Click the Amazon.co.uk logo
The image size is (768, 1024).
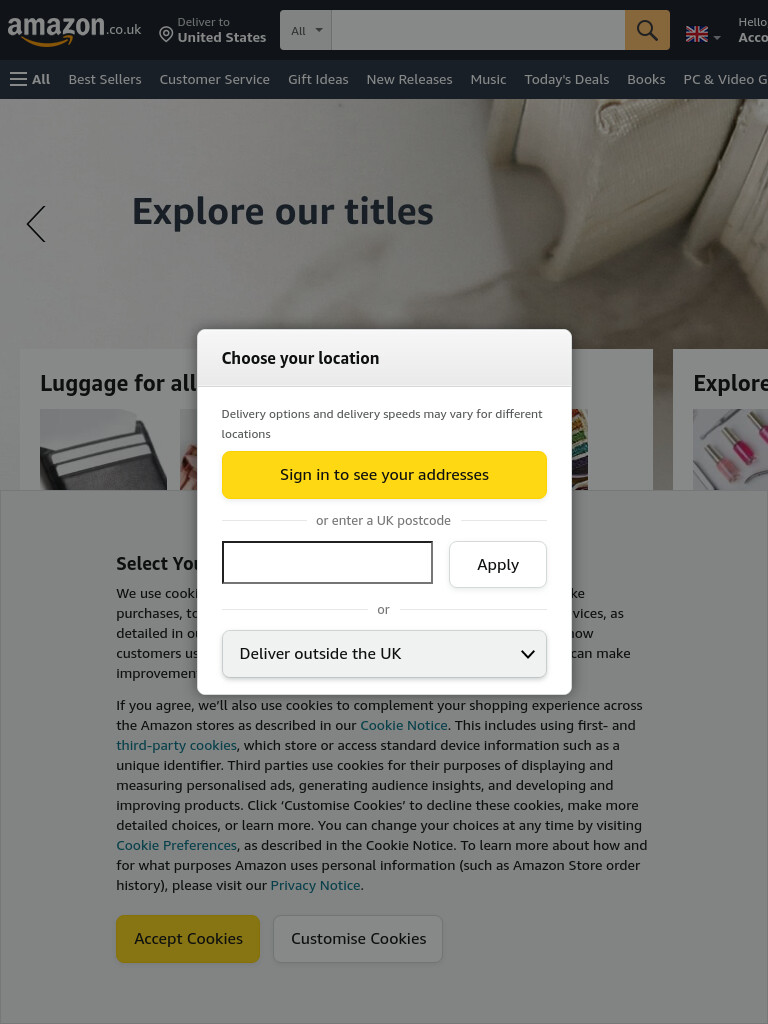coord(74,30)
